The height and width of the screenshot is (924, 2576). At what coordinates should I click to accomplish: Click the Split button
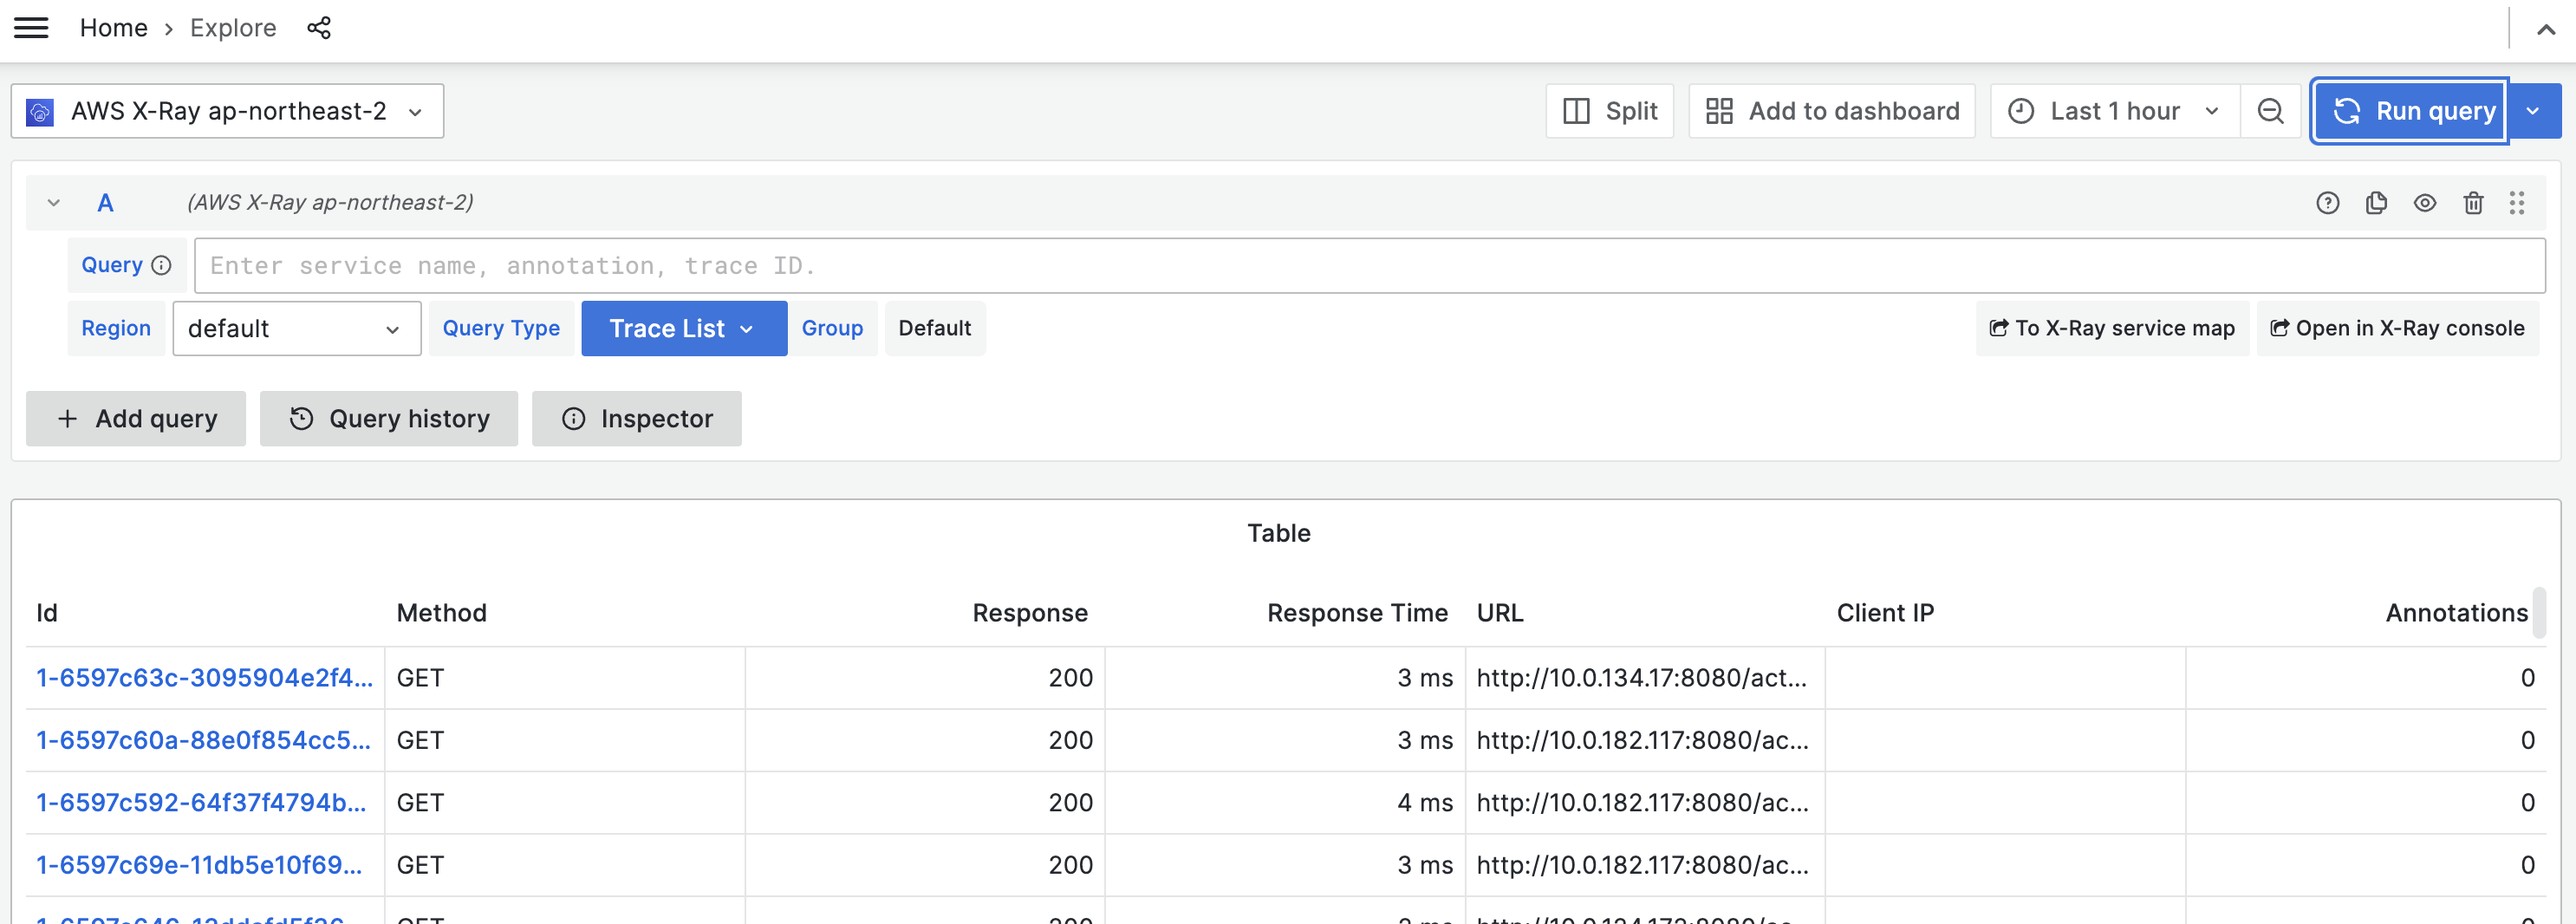pyautogui.click(x=1609, y=111)
